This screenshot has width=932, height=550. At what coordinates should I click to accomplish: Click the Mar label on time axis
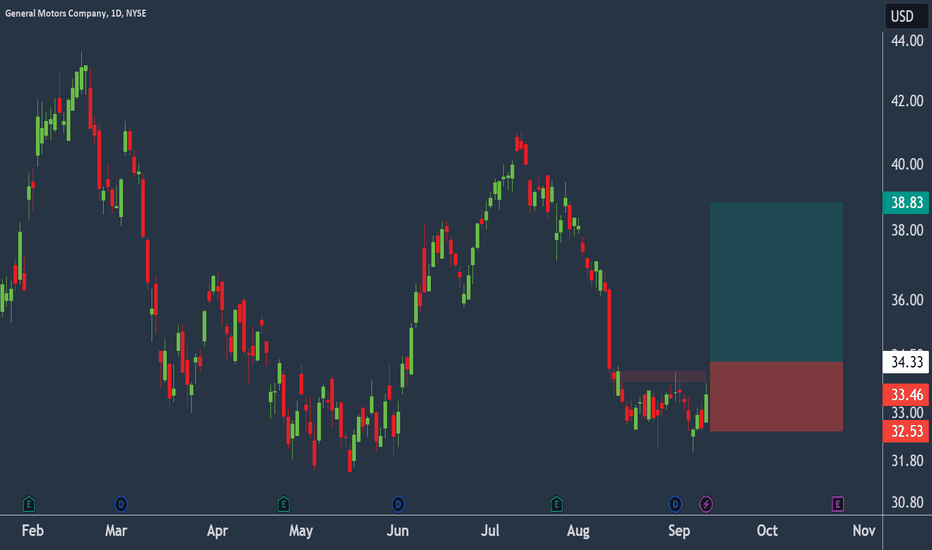coord(116,530)
